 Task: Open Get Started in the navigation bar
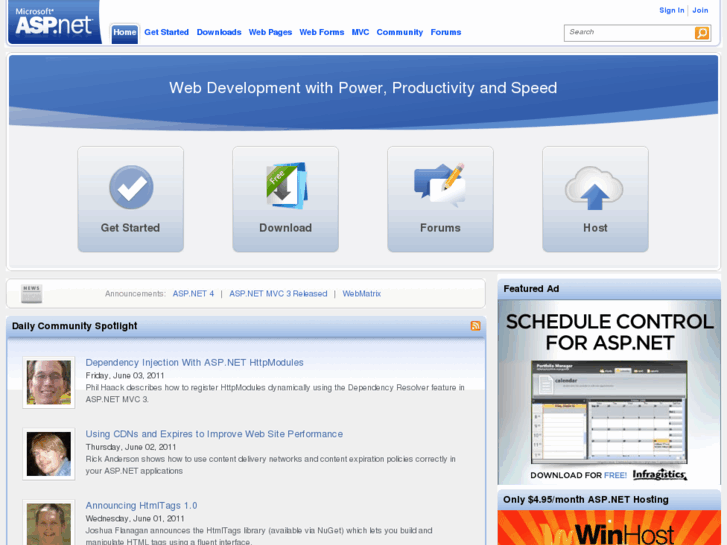click(x=166, y=32)
